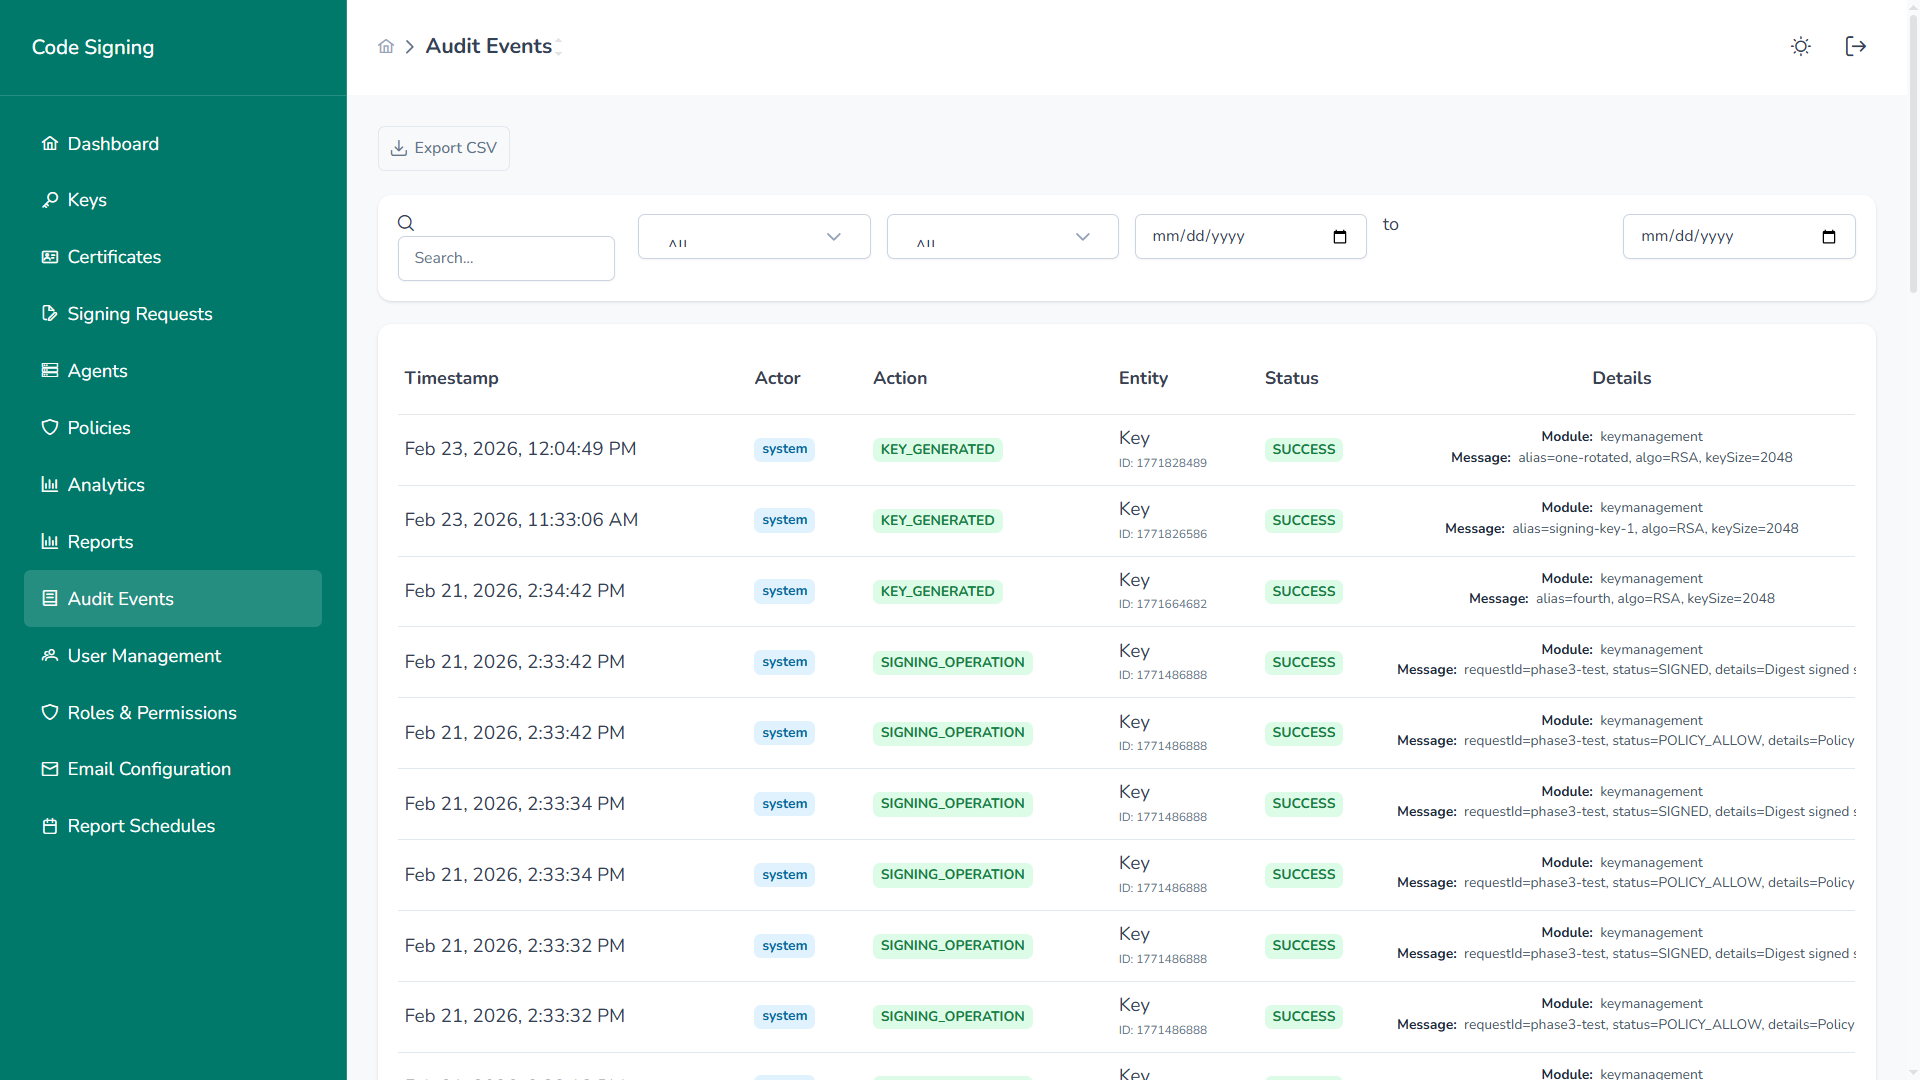1920x1080 pixels.
Task: Click the User Management people icon
Action: 50,656
